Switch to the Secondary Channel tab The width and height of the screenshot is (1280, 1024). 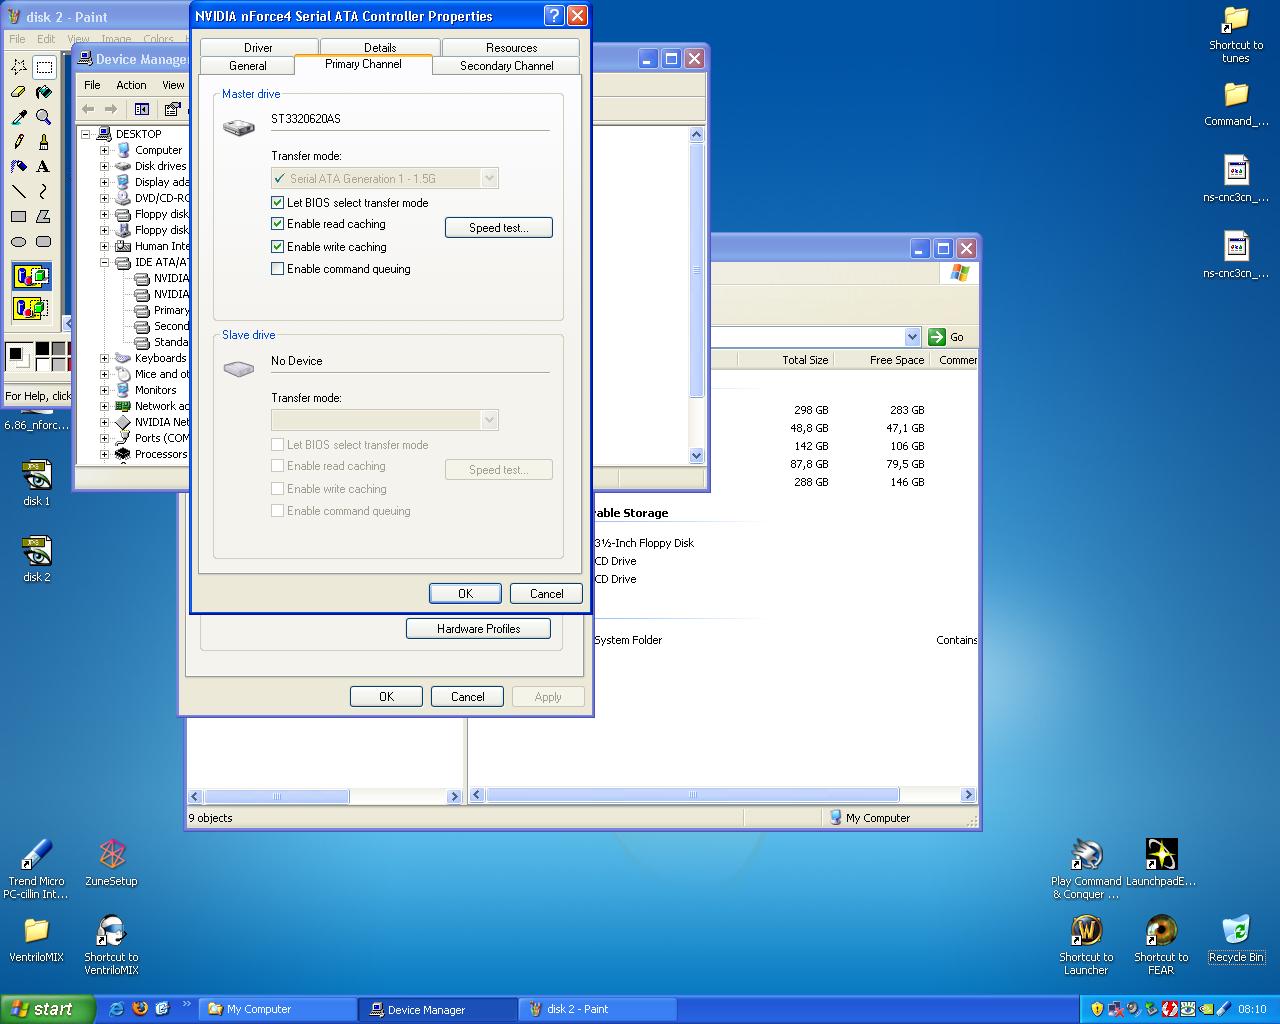[506, 65]
